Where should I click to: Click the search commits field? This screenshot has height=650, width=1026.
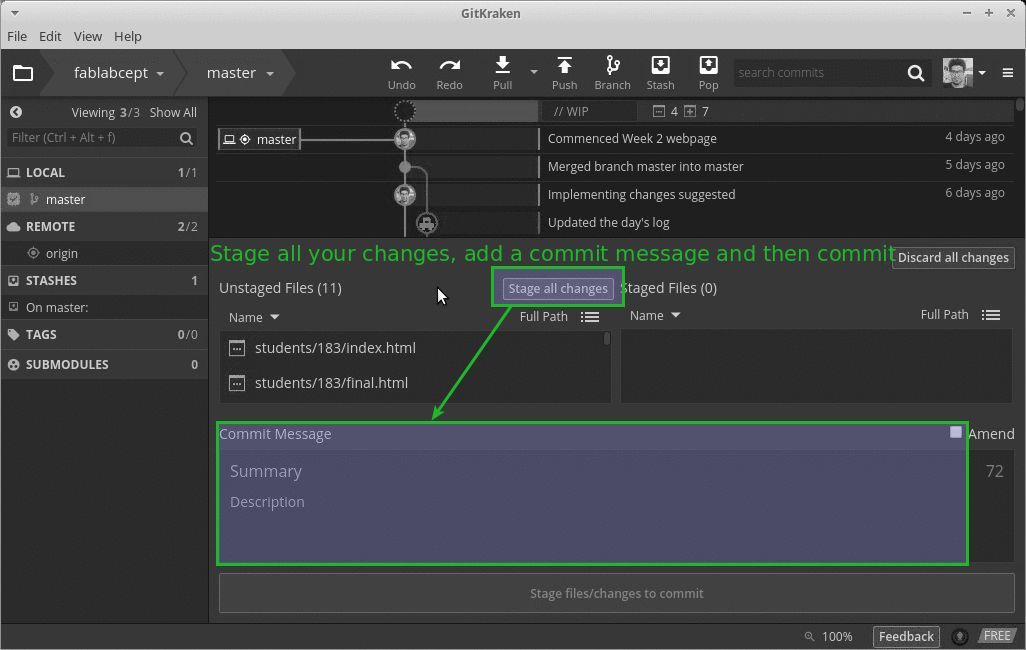coord(818,73)
